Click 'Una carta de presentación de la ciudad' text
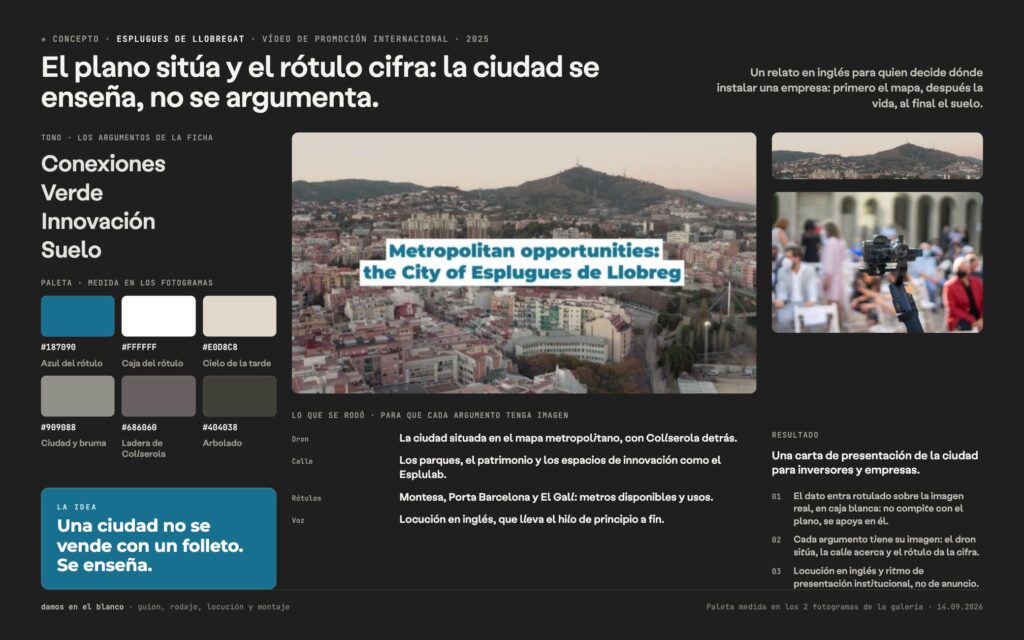 (875, 463)
